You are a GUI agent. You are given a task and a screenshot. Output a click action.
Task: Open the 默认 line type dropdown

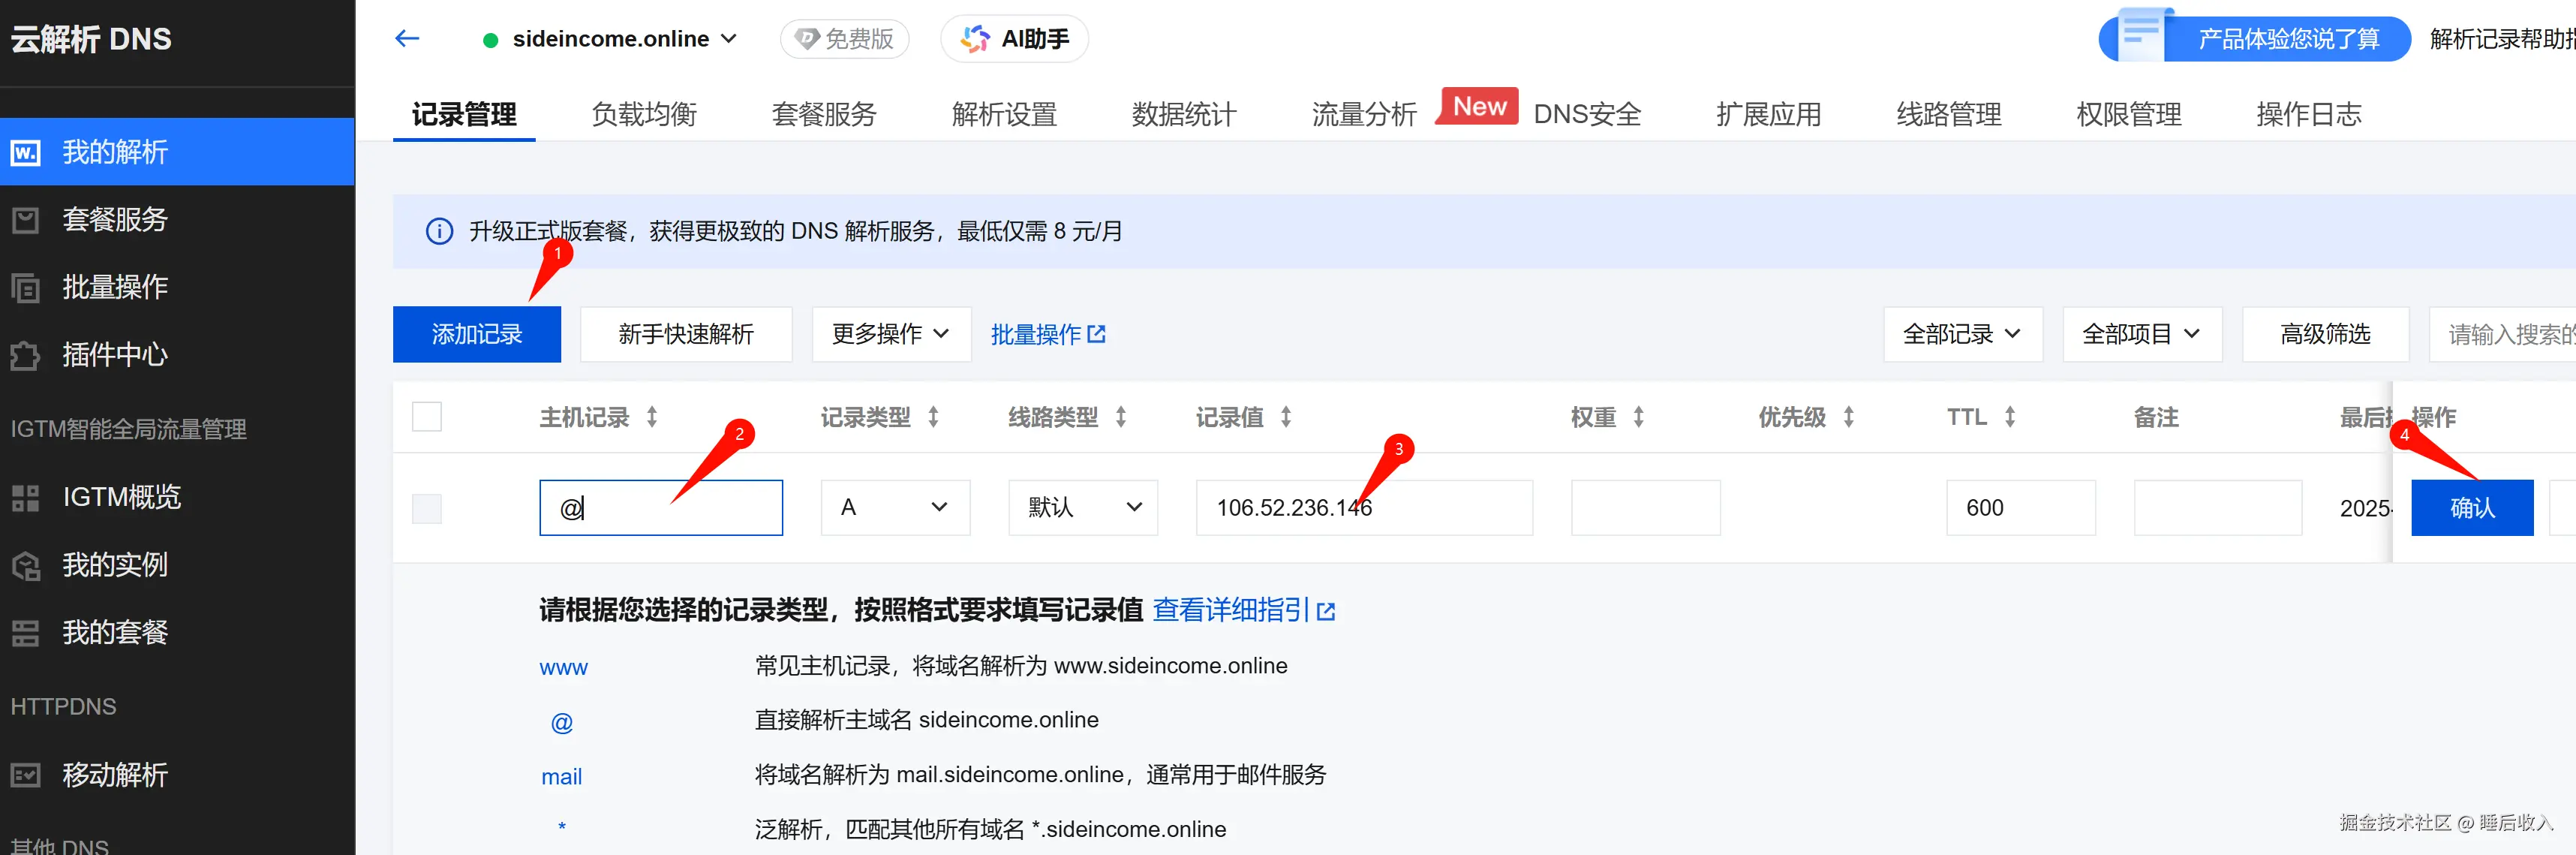[x=1083, y=508]
